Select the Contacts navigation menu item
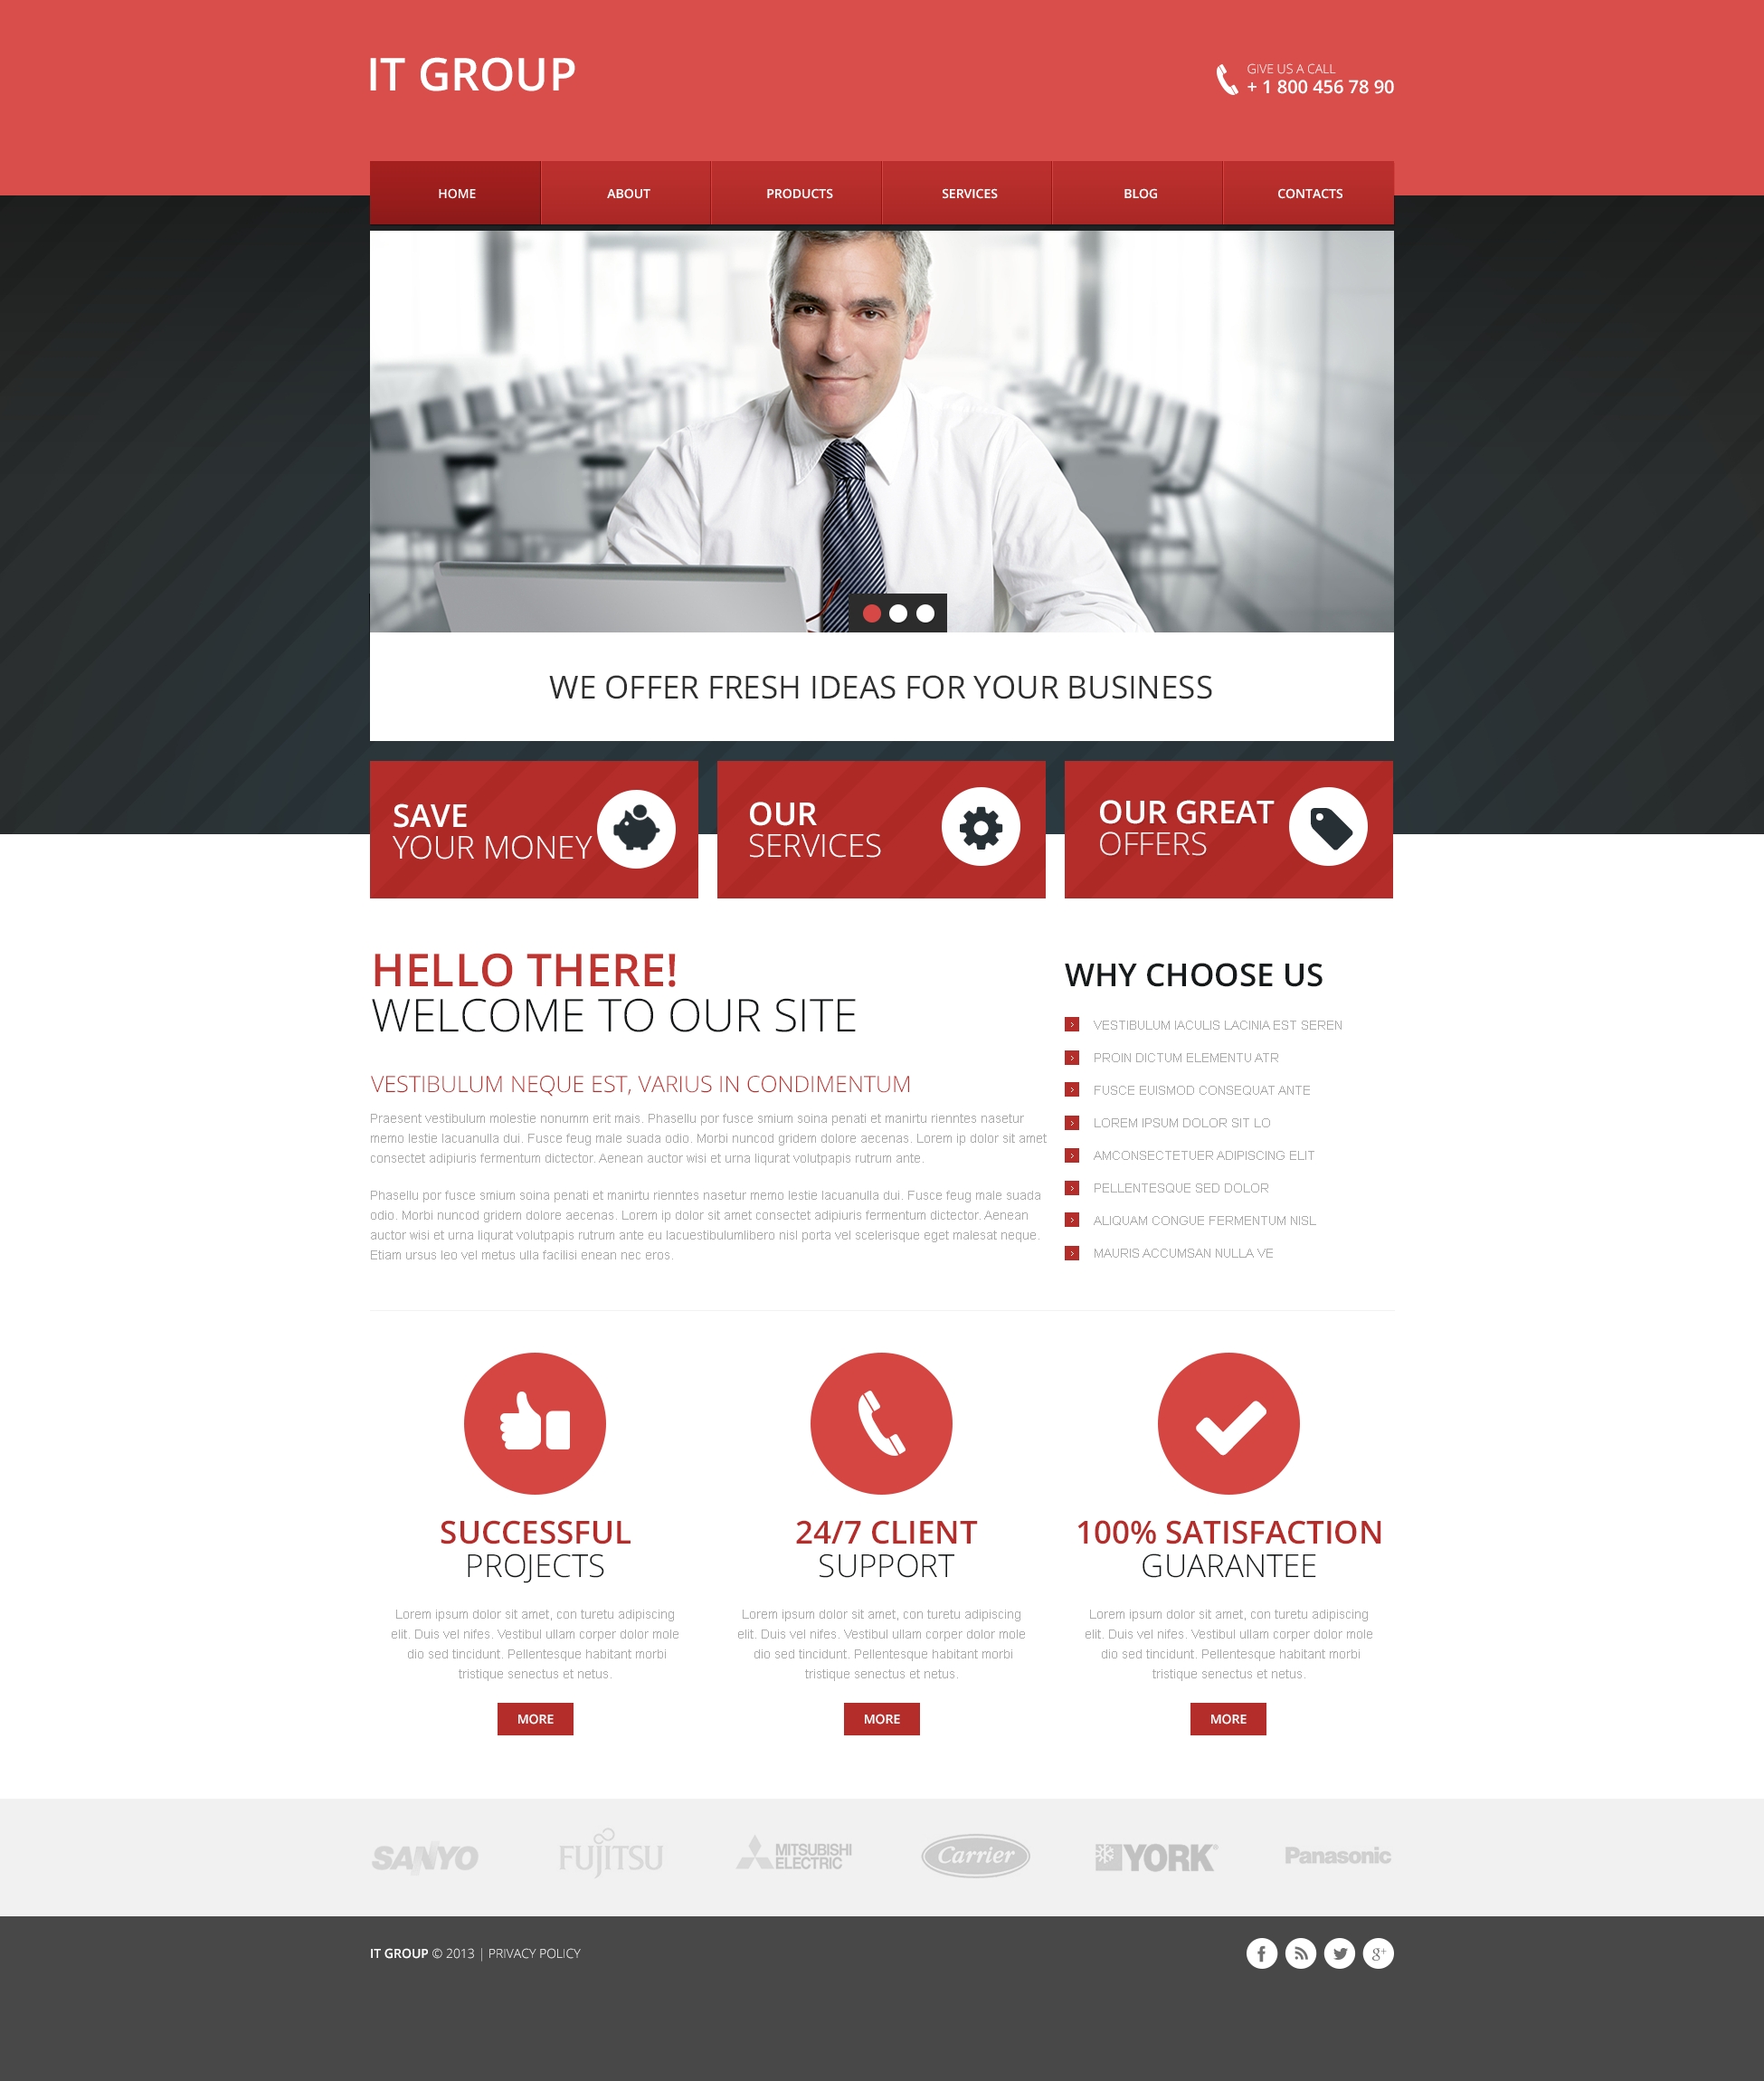The image size is (1764, 2081). (1307, 191)
